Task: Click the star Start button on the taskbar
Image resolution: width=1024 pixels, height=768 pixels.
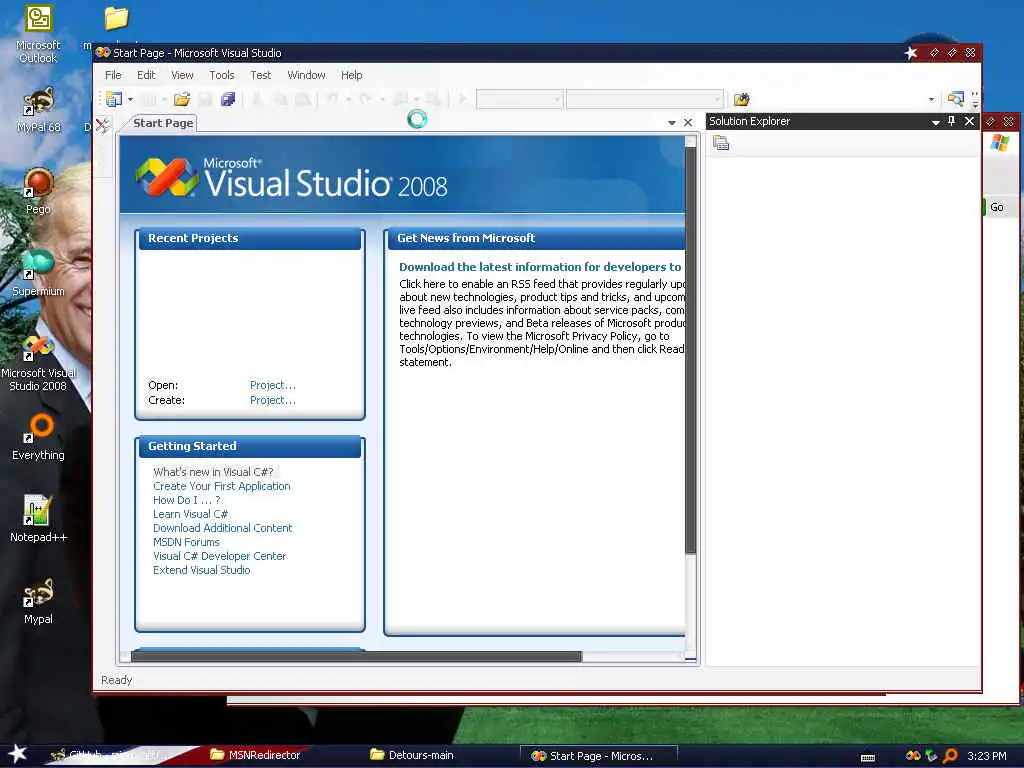Action: 18,754
